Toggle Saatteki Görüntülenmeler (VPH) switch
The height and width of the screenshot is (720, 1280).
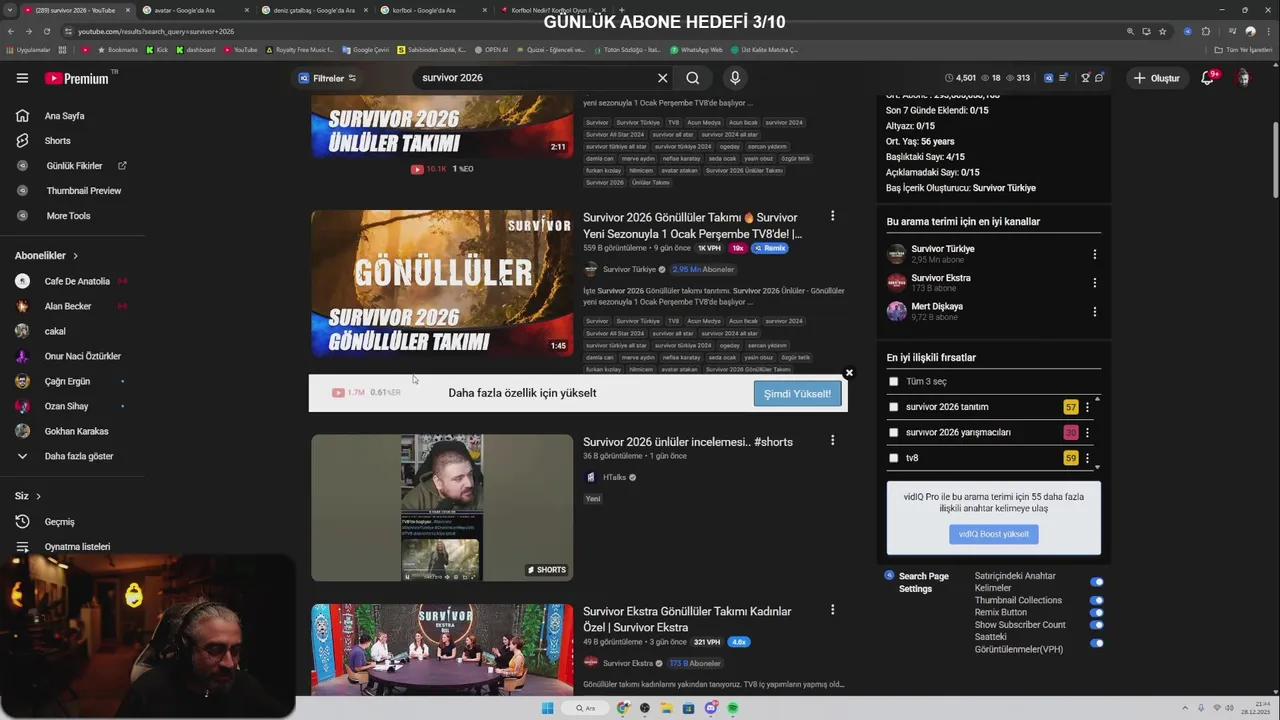[1097, 643]
